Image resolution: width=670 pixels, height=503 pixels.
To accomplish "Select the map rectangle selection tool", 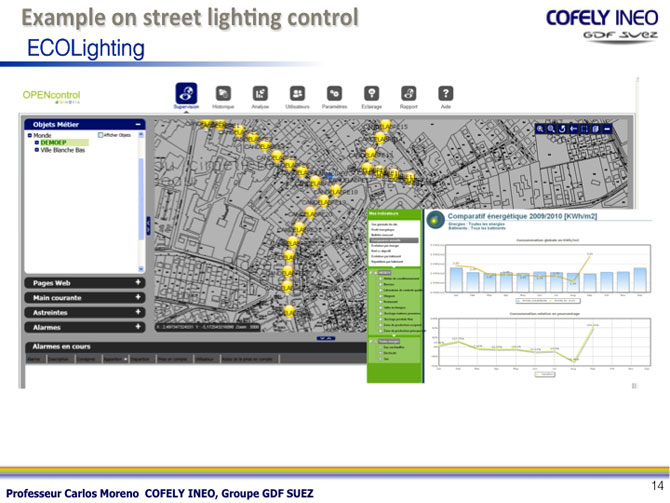I will click(x=585, y=129).
